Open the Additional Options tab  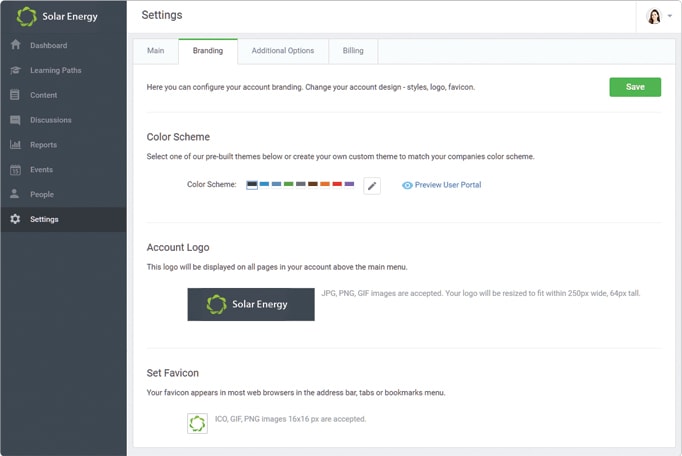click(x=283, y=51)
